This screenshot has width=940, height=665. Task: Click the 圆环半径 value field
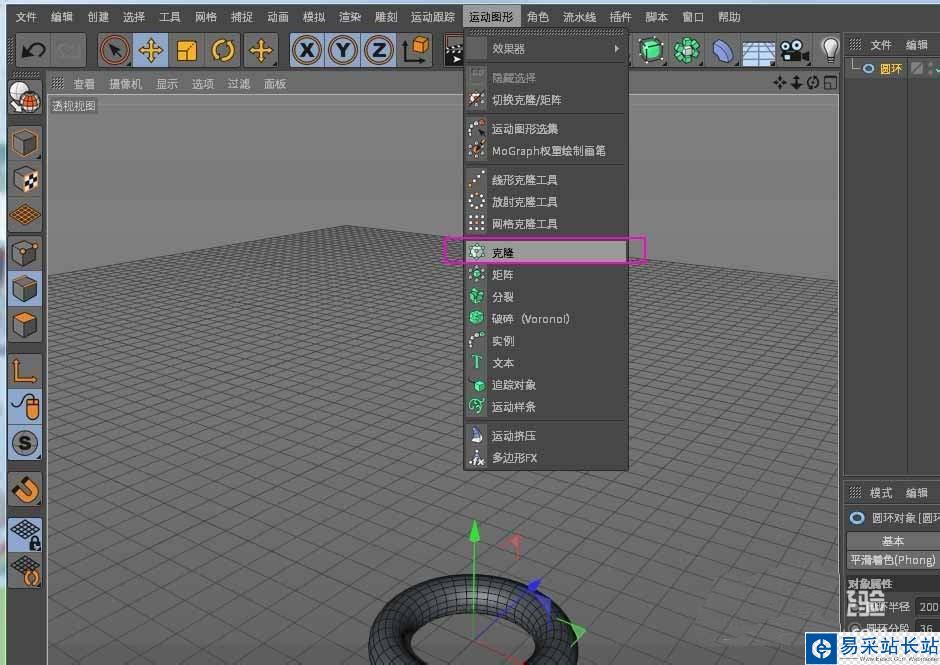pos(928,607)
